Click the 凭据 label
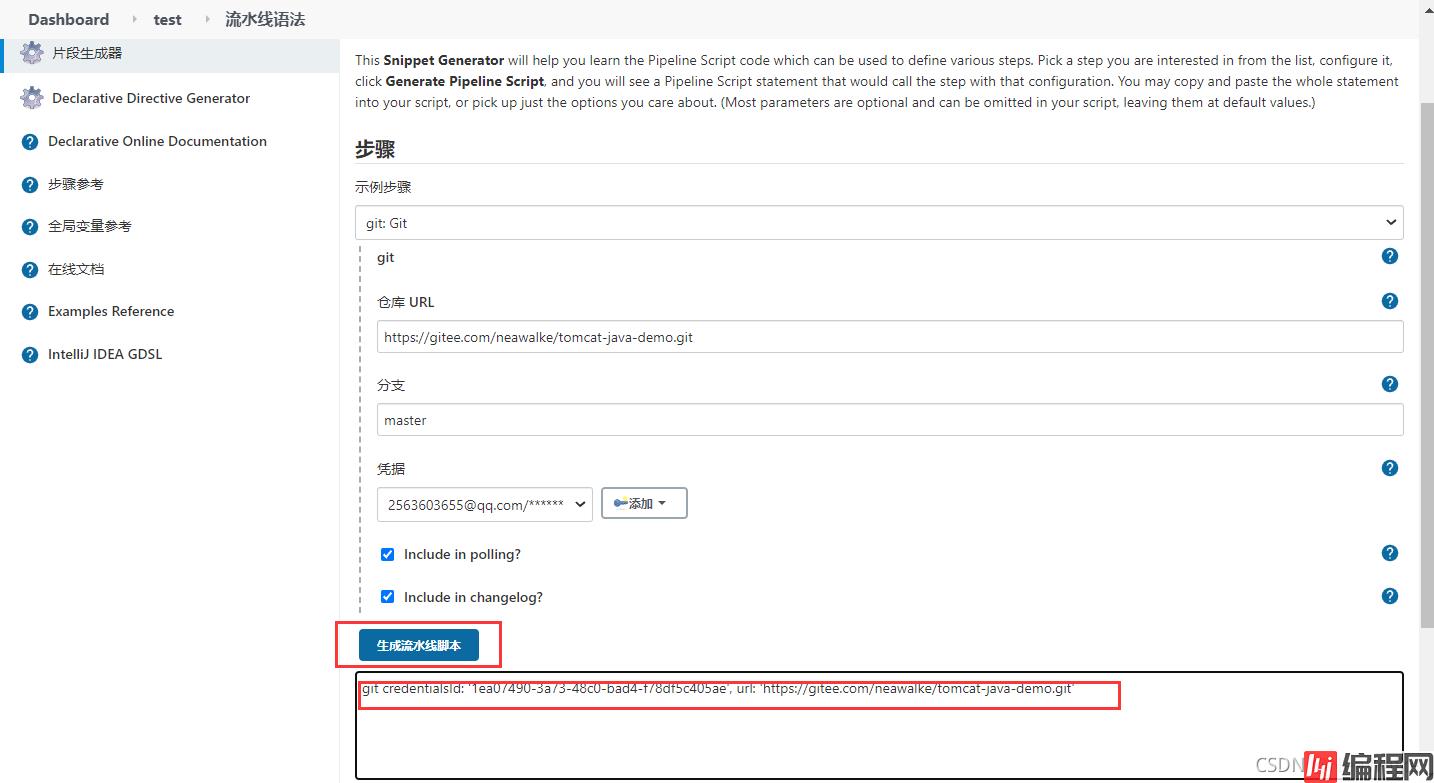Viewport: 1434px width, 783px height. [x=391, y=469]
